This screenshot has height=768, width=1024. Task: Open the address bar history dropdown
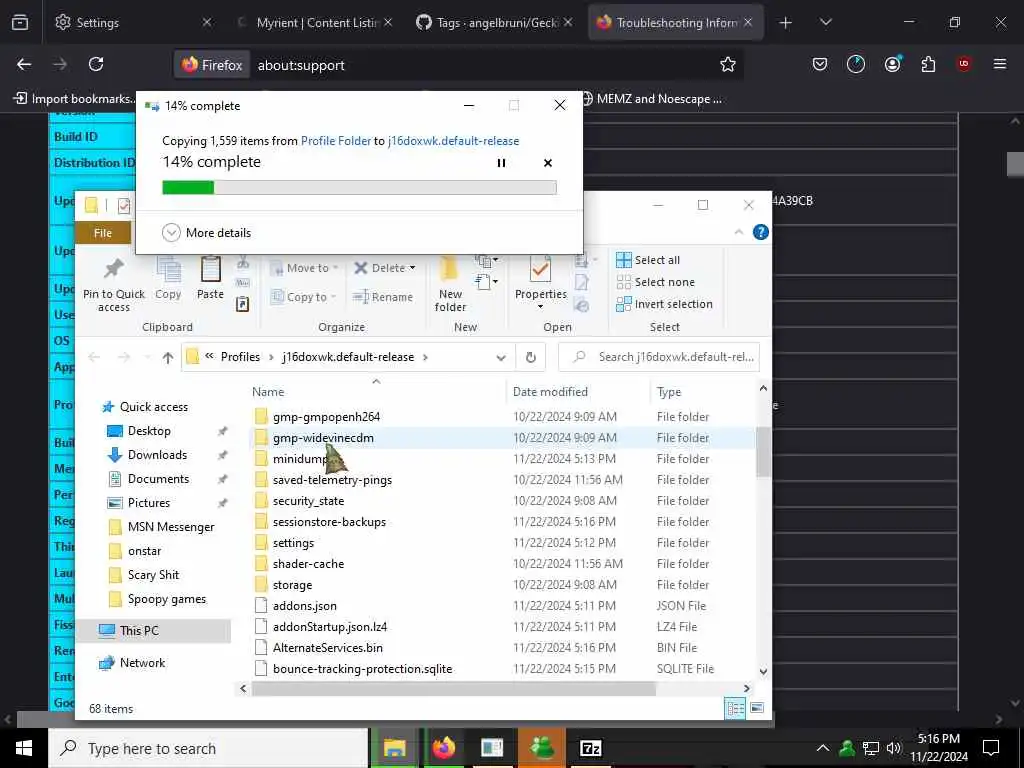point(501,357)
